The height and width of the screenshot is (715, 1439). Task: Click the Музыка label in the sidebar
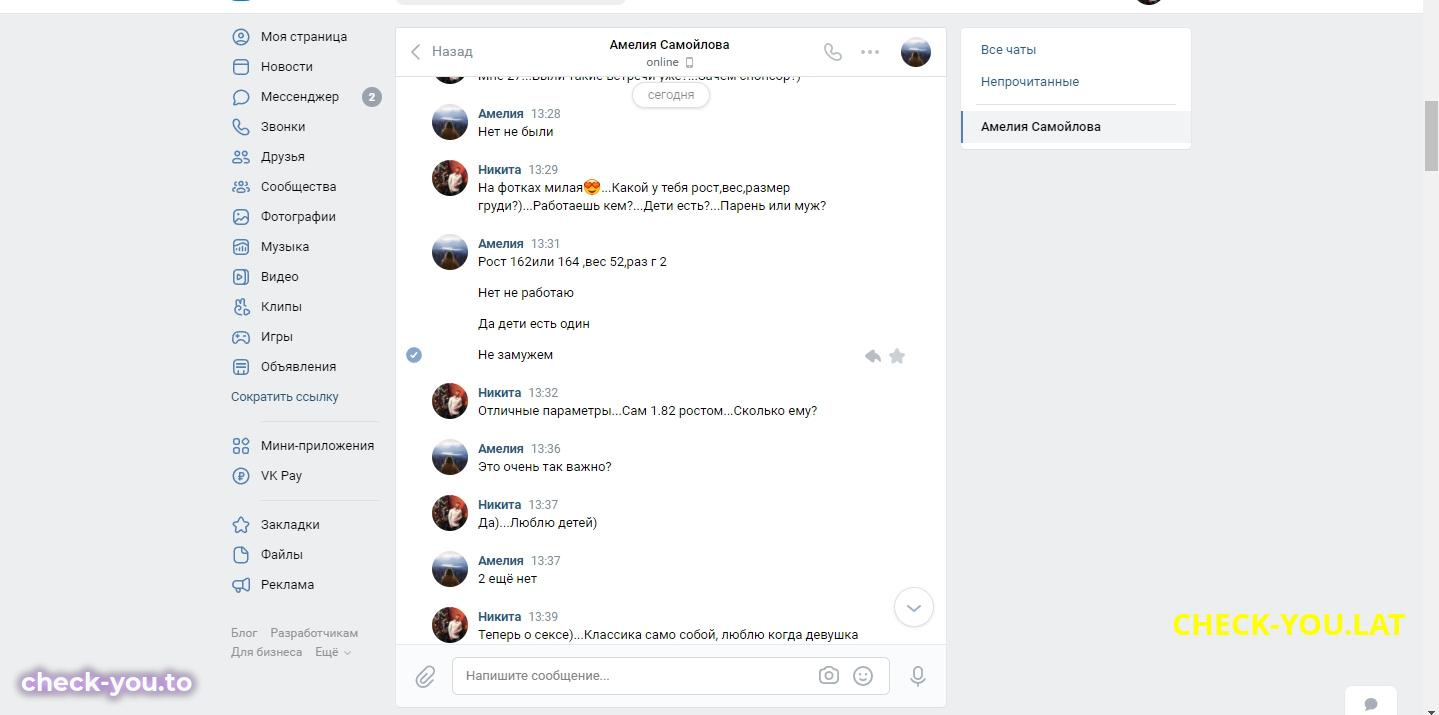pos(285,247)
